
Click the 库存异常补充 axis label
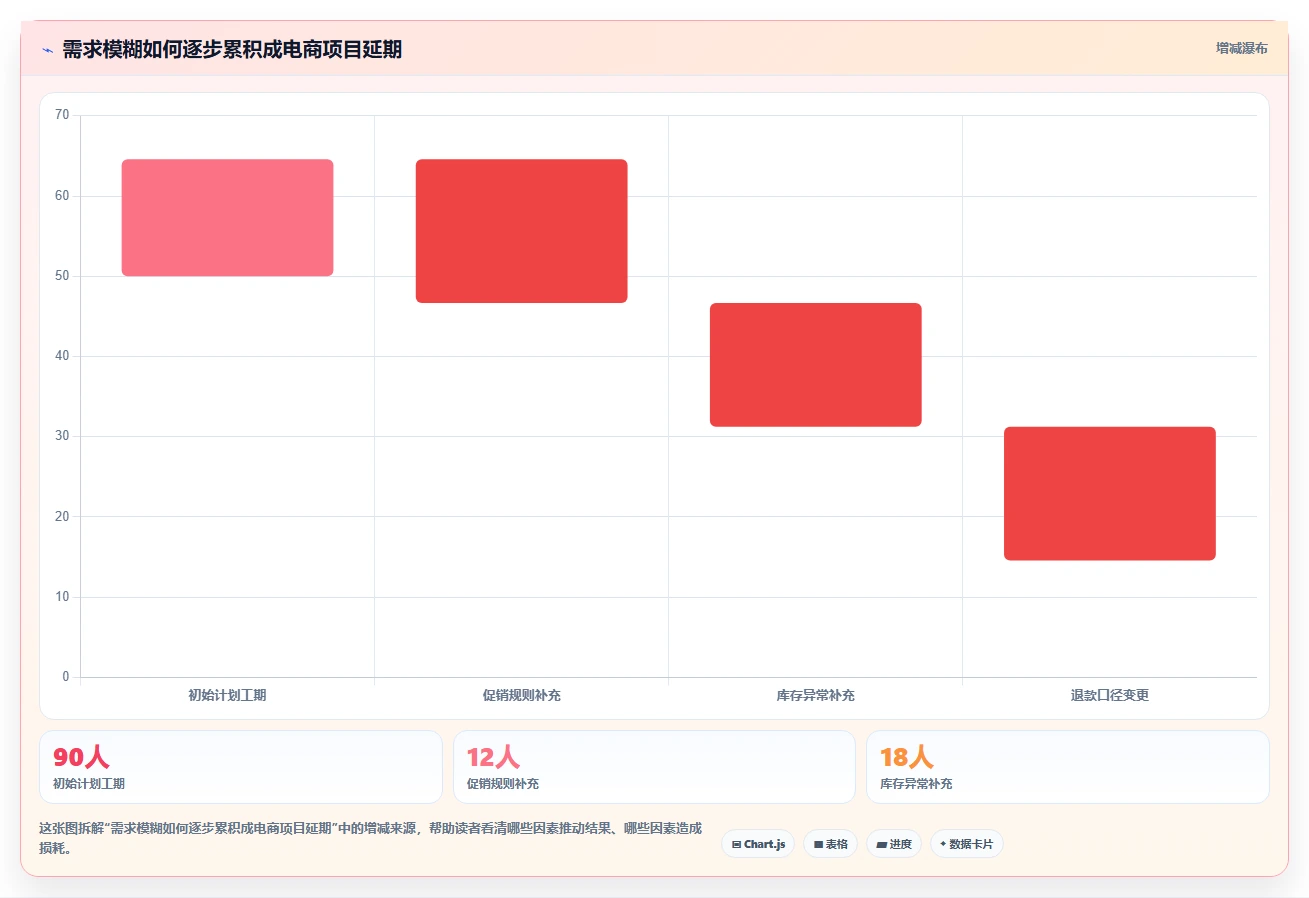coord(815,695)
